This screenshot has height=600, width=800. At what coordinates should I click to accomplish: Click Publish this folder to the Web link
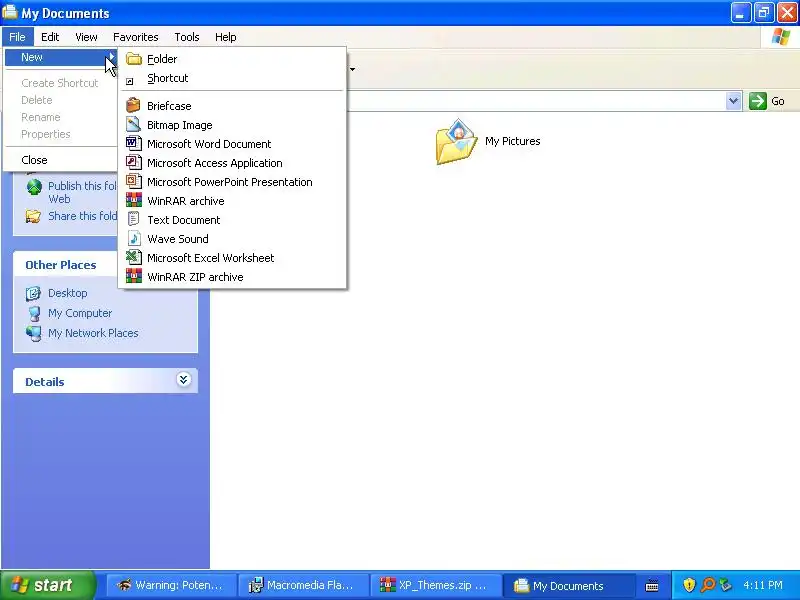83,192
